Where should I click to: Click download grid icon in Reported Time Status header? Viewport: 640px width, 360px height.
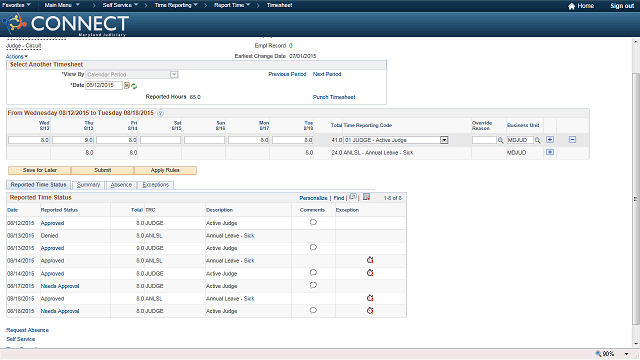[x=367, y=197]
